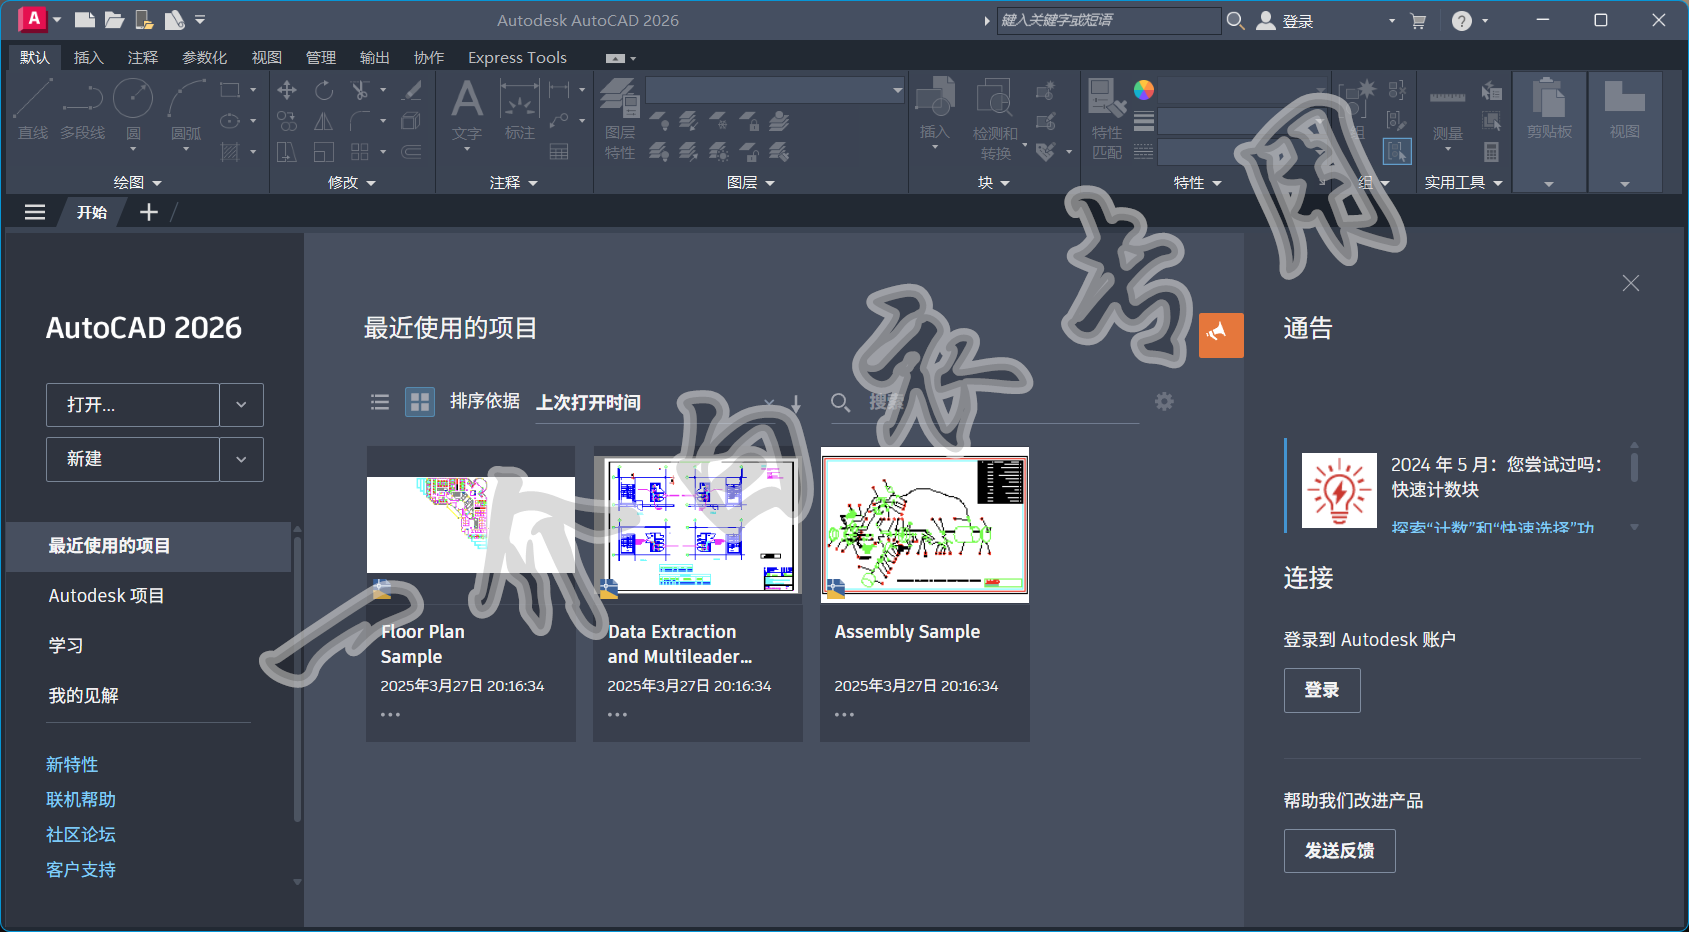Open the Express Tools ribbon tab
The width and height of the screenshot is (1689, 932).
click(517, 58)
